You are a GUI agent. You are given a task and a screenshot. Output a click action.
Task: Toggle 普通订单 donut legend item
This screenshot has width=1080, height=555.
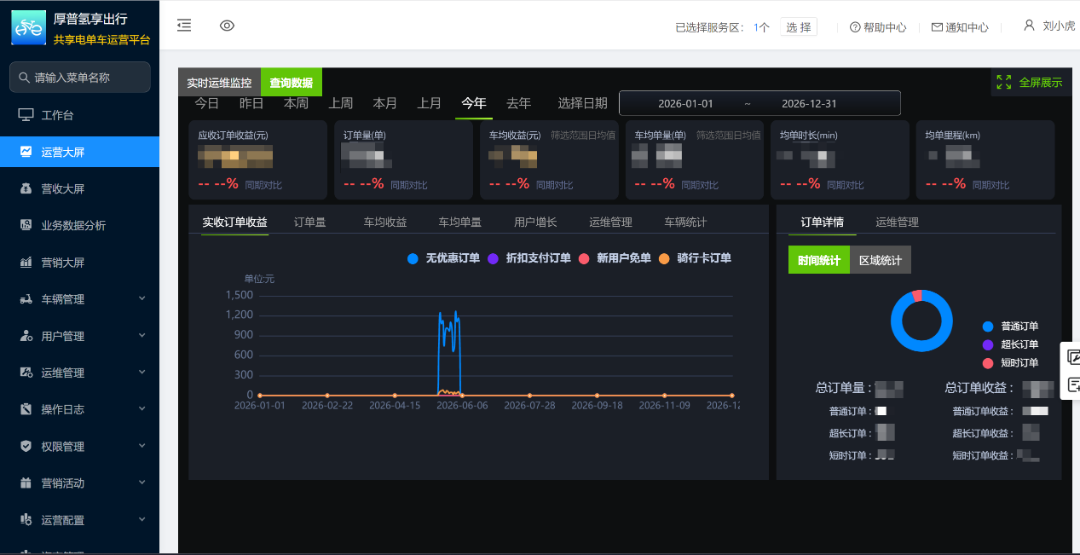pos(1010,326)
